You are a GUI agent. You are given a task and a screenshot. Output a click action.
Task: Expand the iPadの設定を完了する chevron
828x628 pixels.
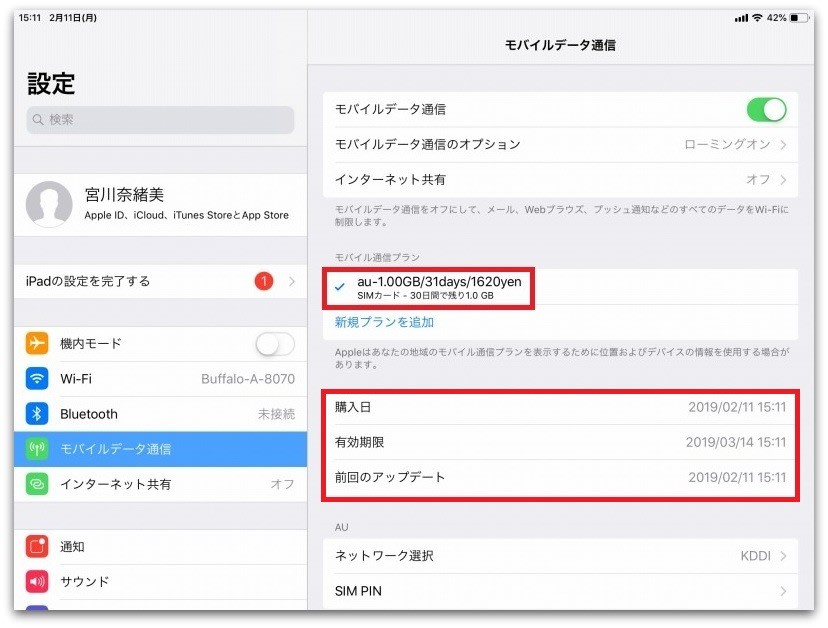coord(291,281)
